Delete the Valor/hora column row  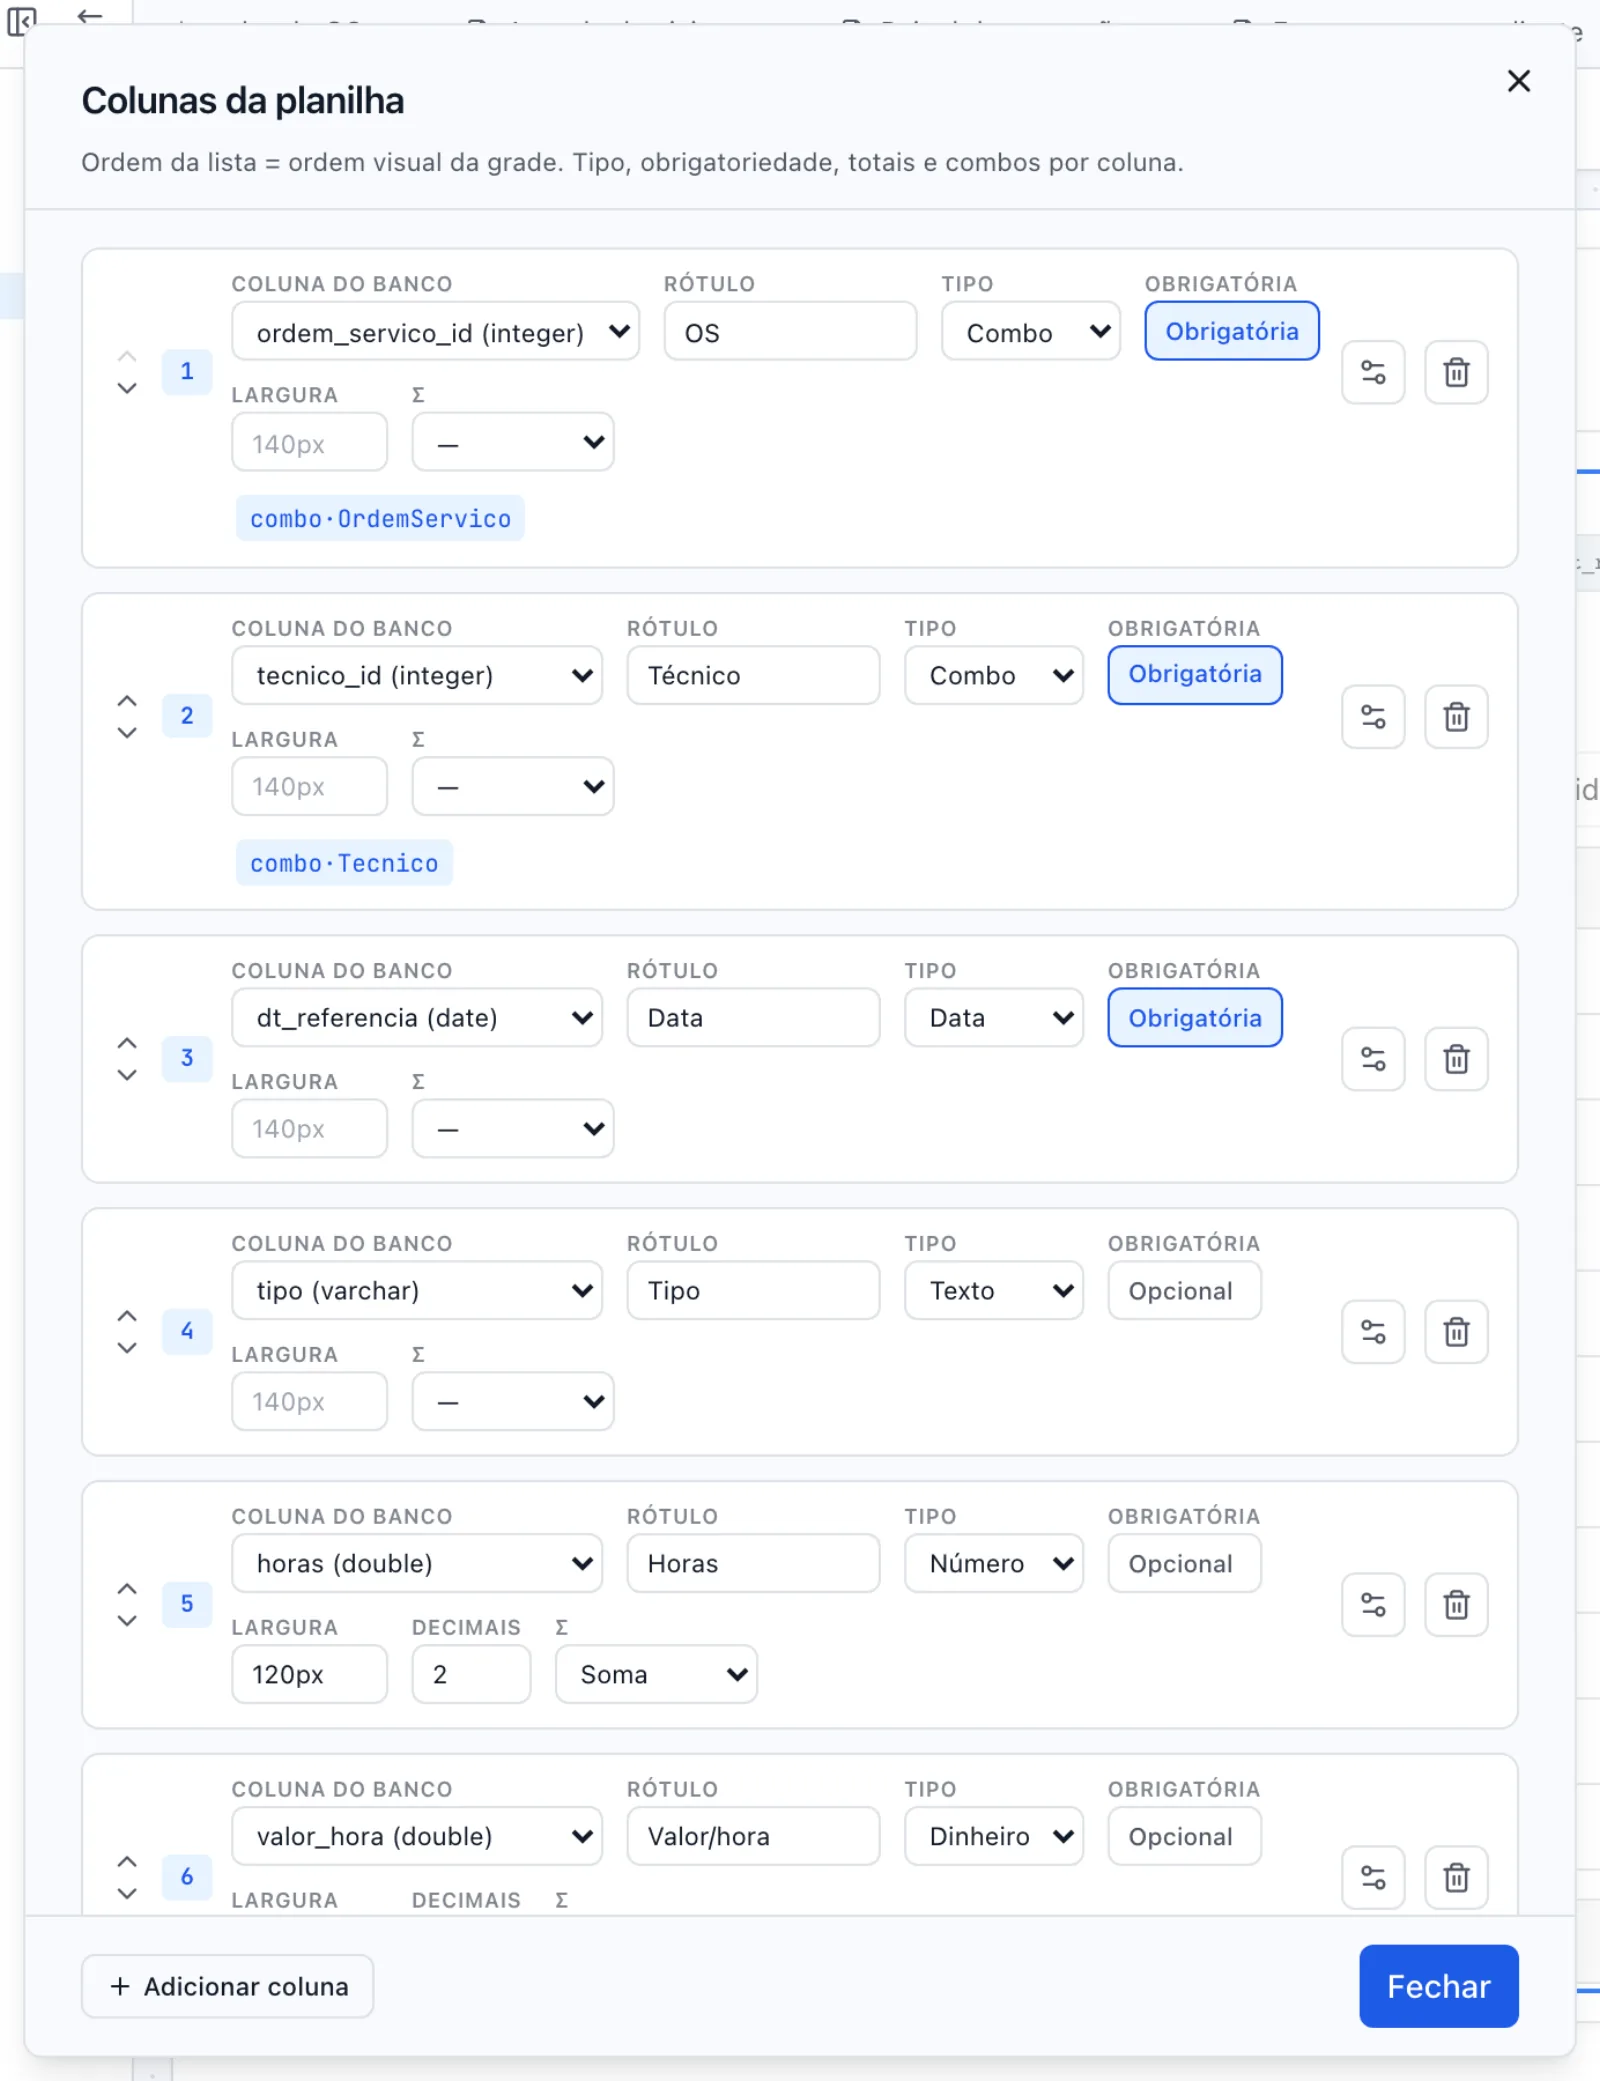click(x=1456, y=1877)
